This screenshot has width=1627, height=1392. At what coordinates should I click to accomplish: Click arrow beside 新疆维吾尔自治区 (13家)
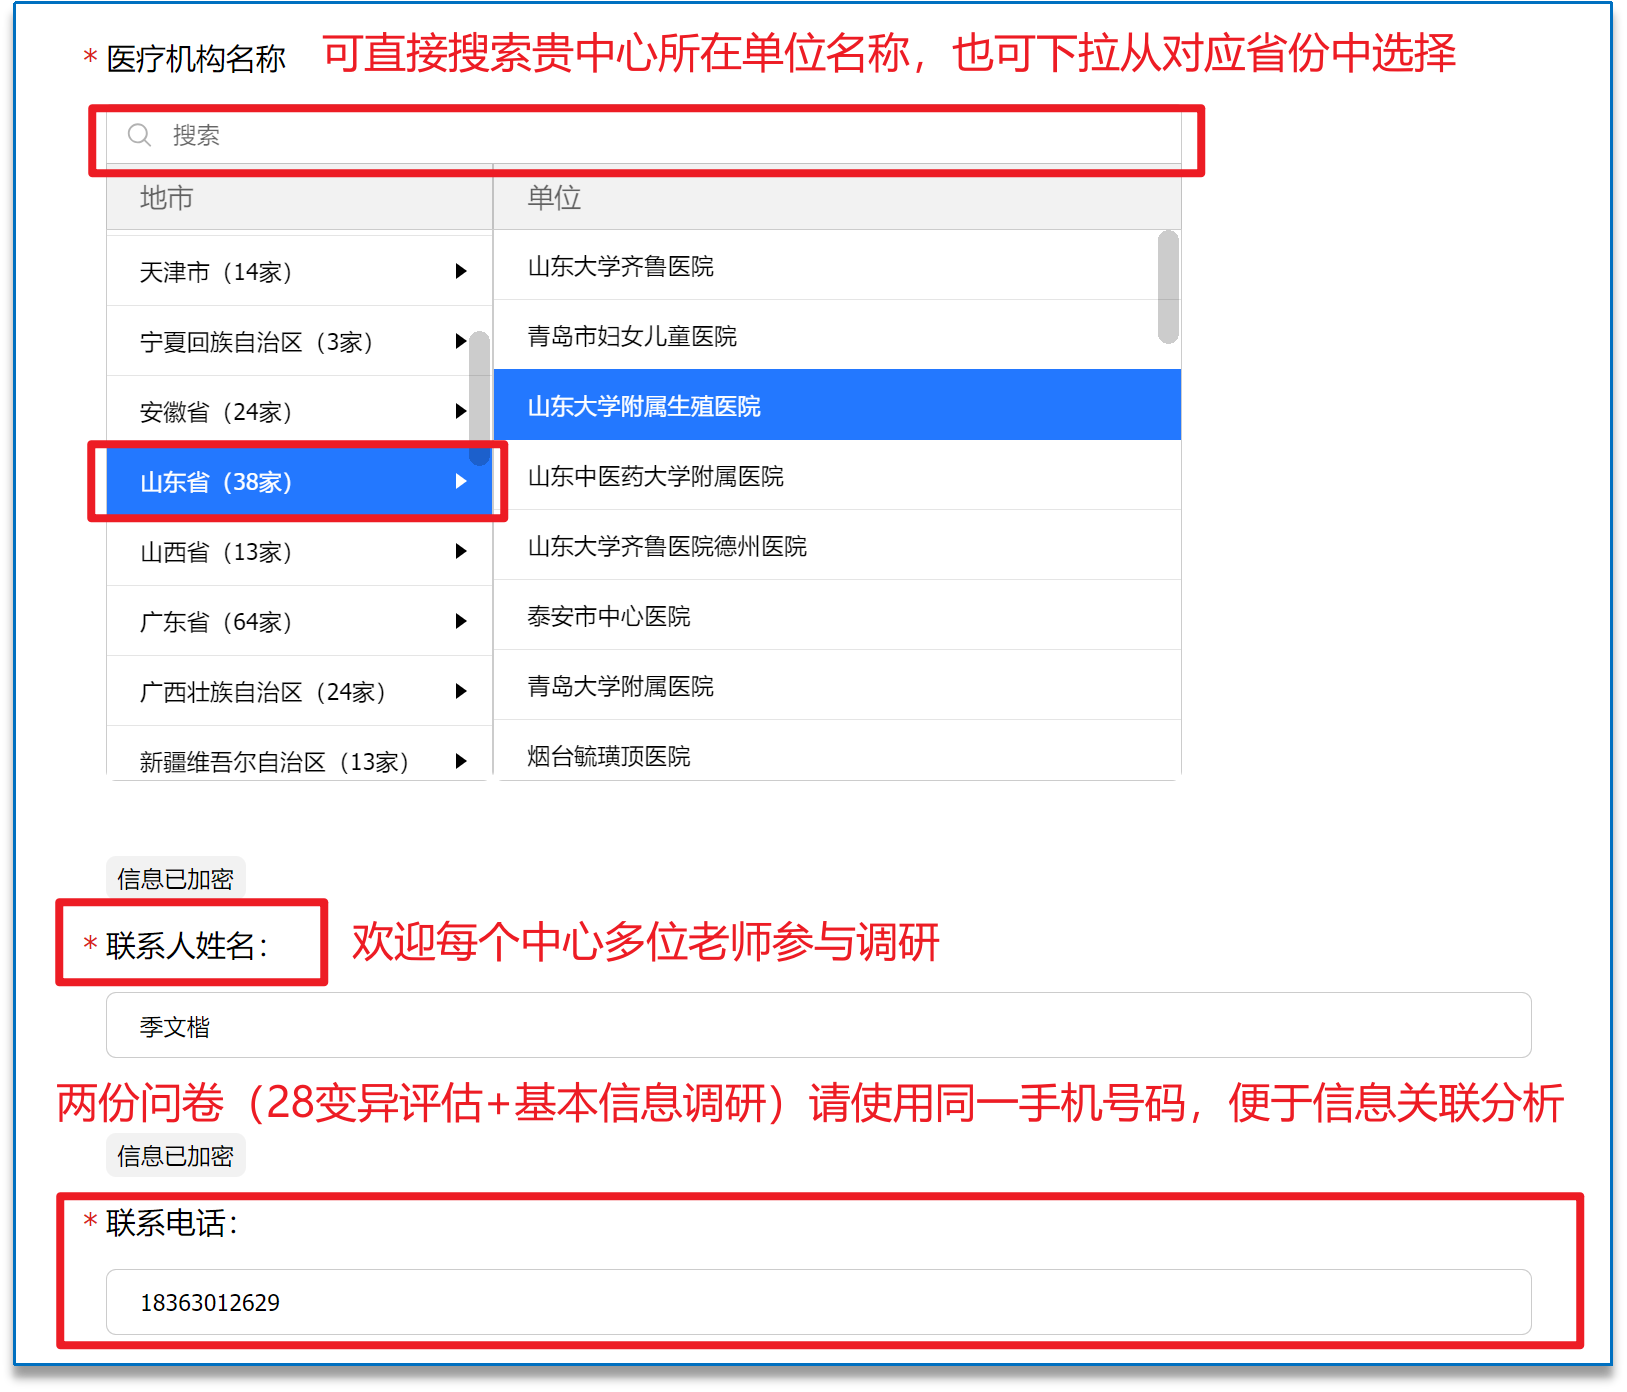click(x=460, y=761)
